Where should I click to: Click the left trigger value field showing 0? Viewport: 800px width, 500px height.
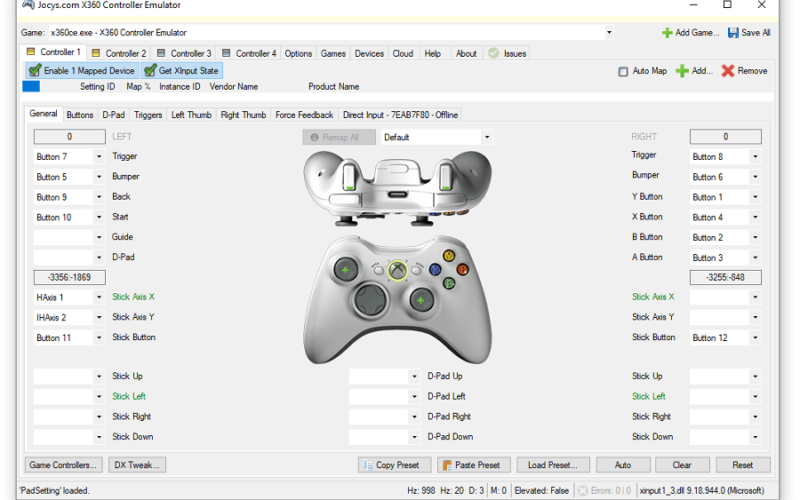[69, 137]
